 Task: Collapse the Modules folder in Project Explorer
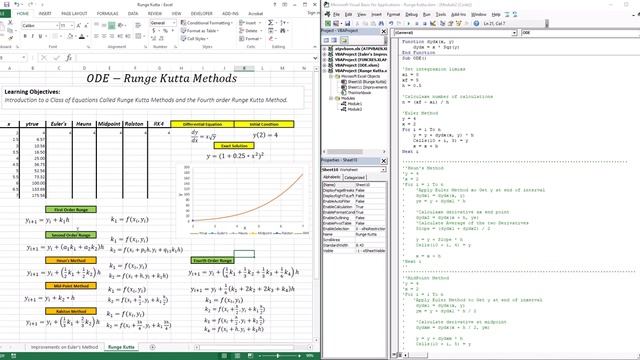pos(331,98)
